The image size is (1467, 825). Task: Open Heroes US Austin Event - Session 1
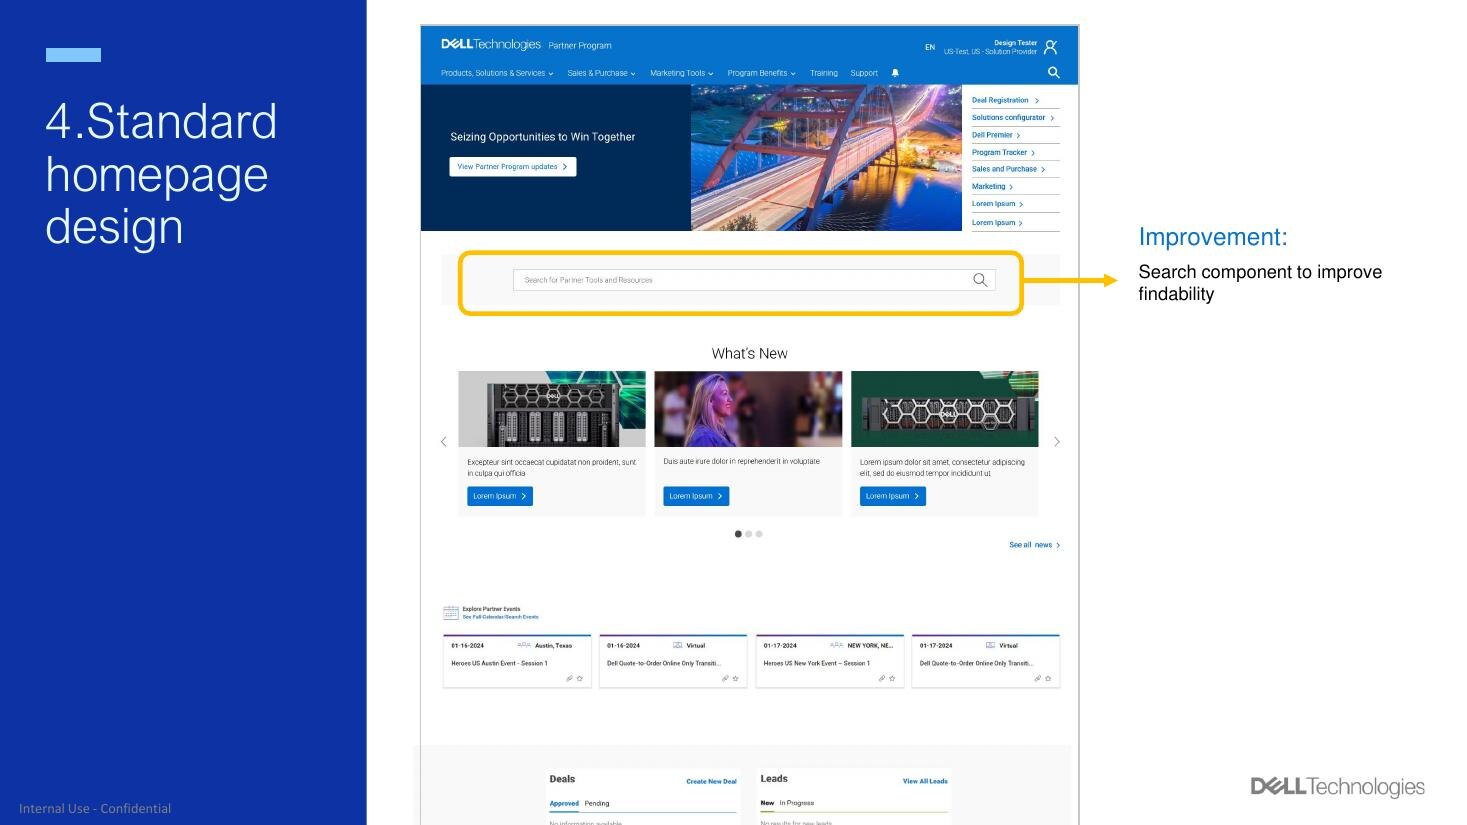click(x=499, y=663)
